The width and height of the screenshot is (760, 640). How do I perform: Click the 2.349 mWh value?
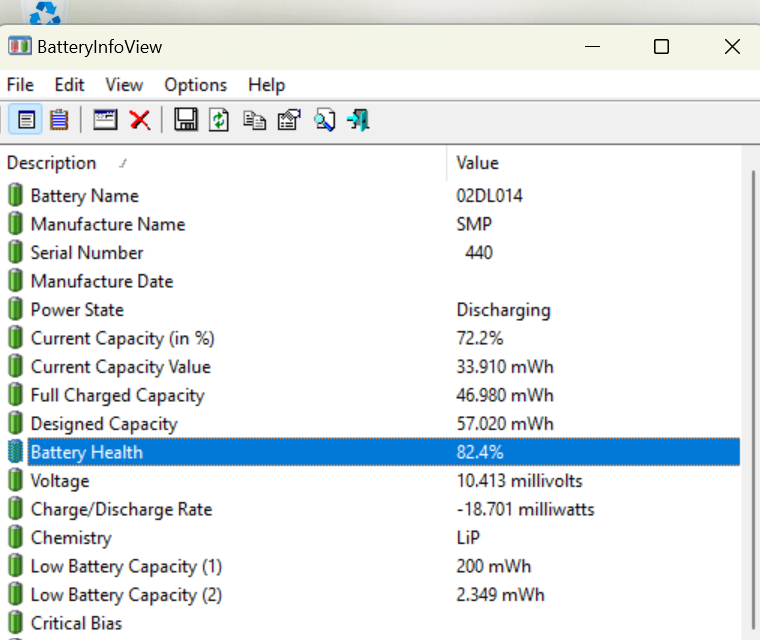pyautogui.click(x=500, y=594)
